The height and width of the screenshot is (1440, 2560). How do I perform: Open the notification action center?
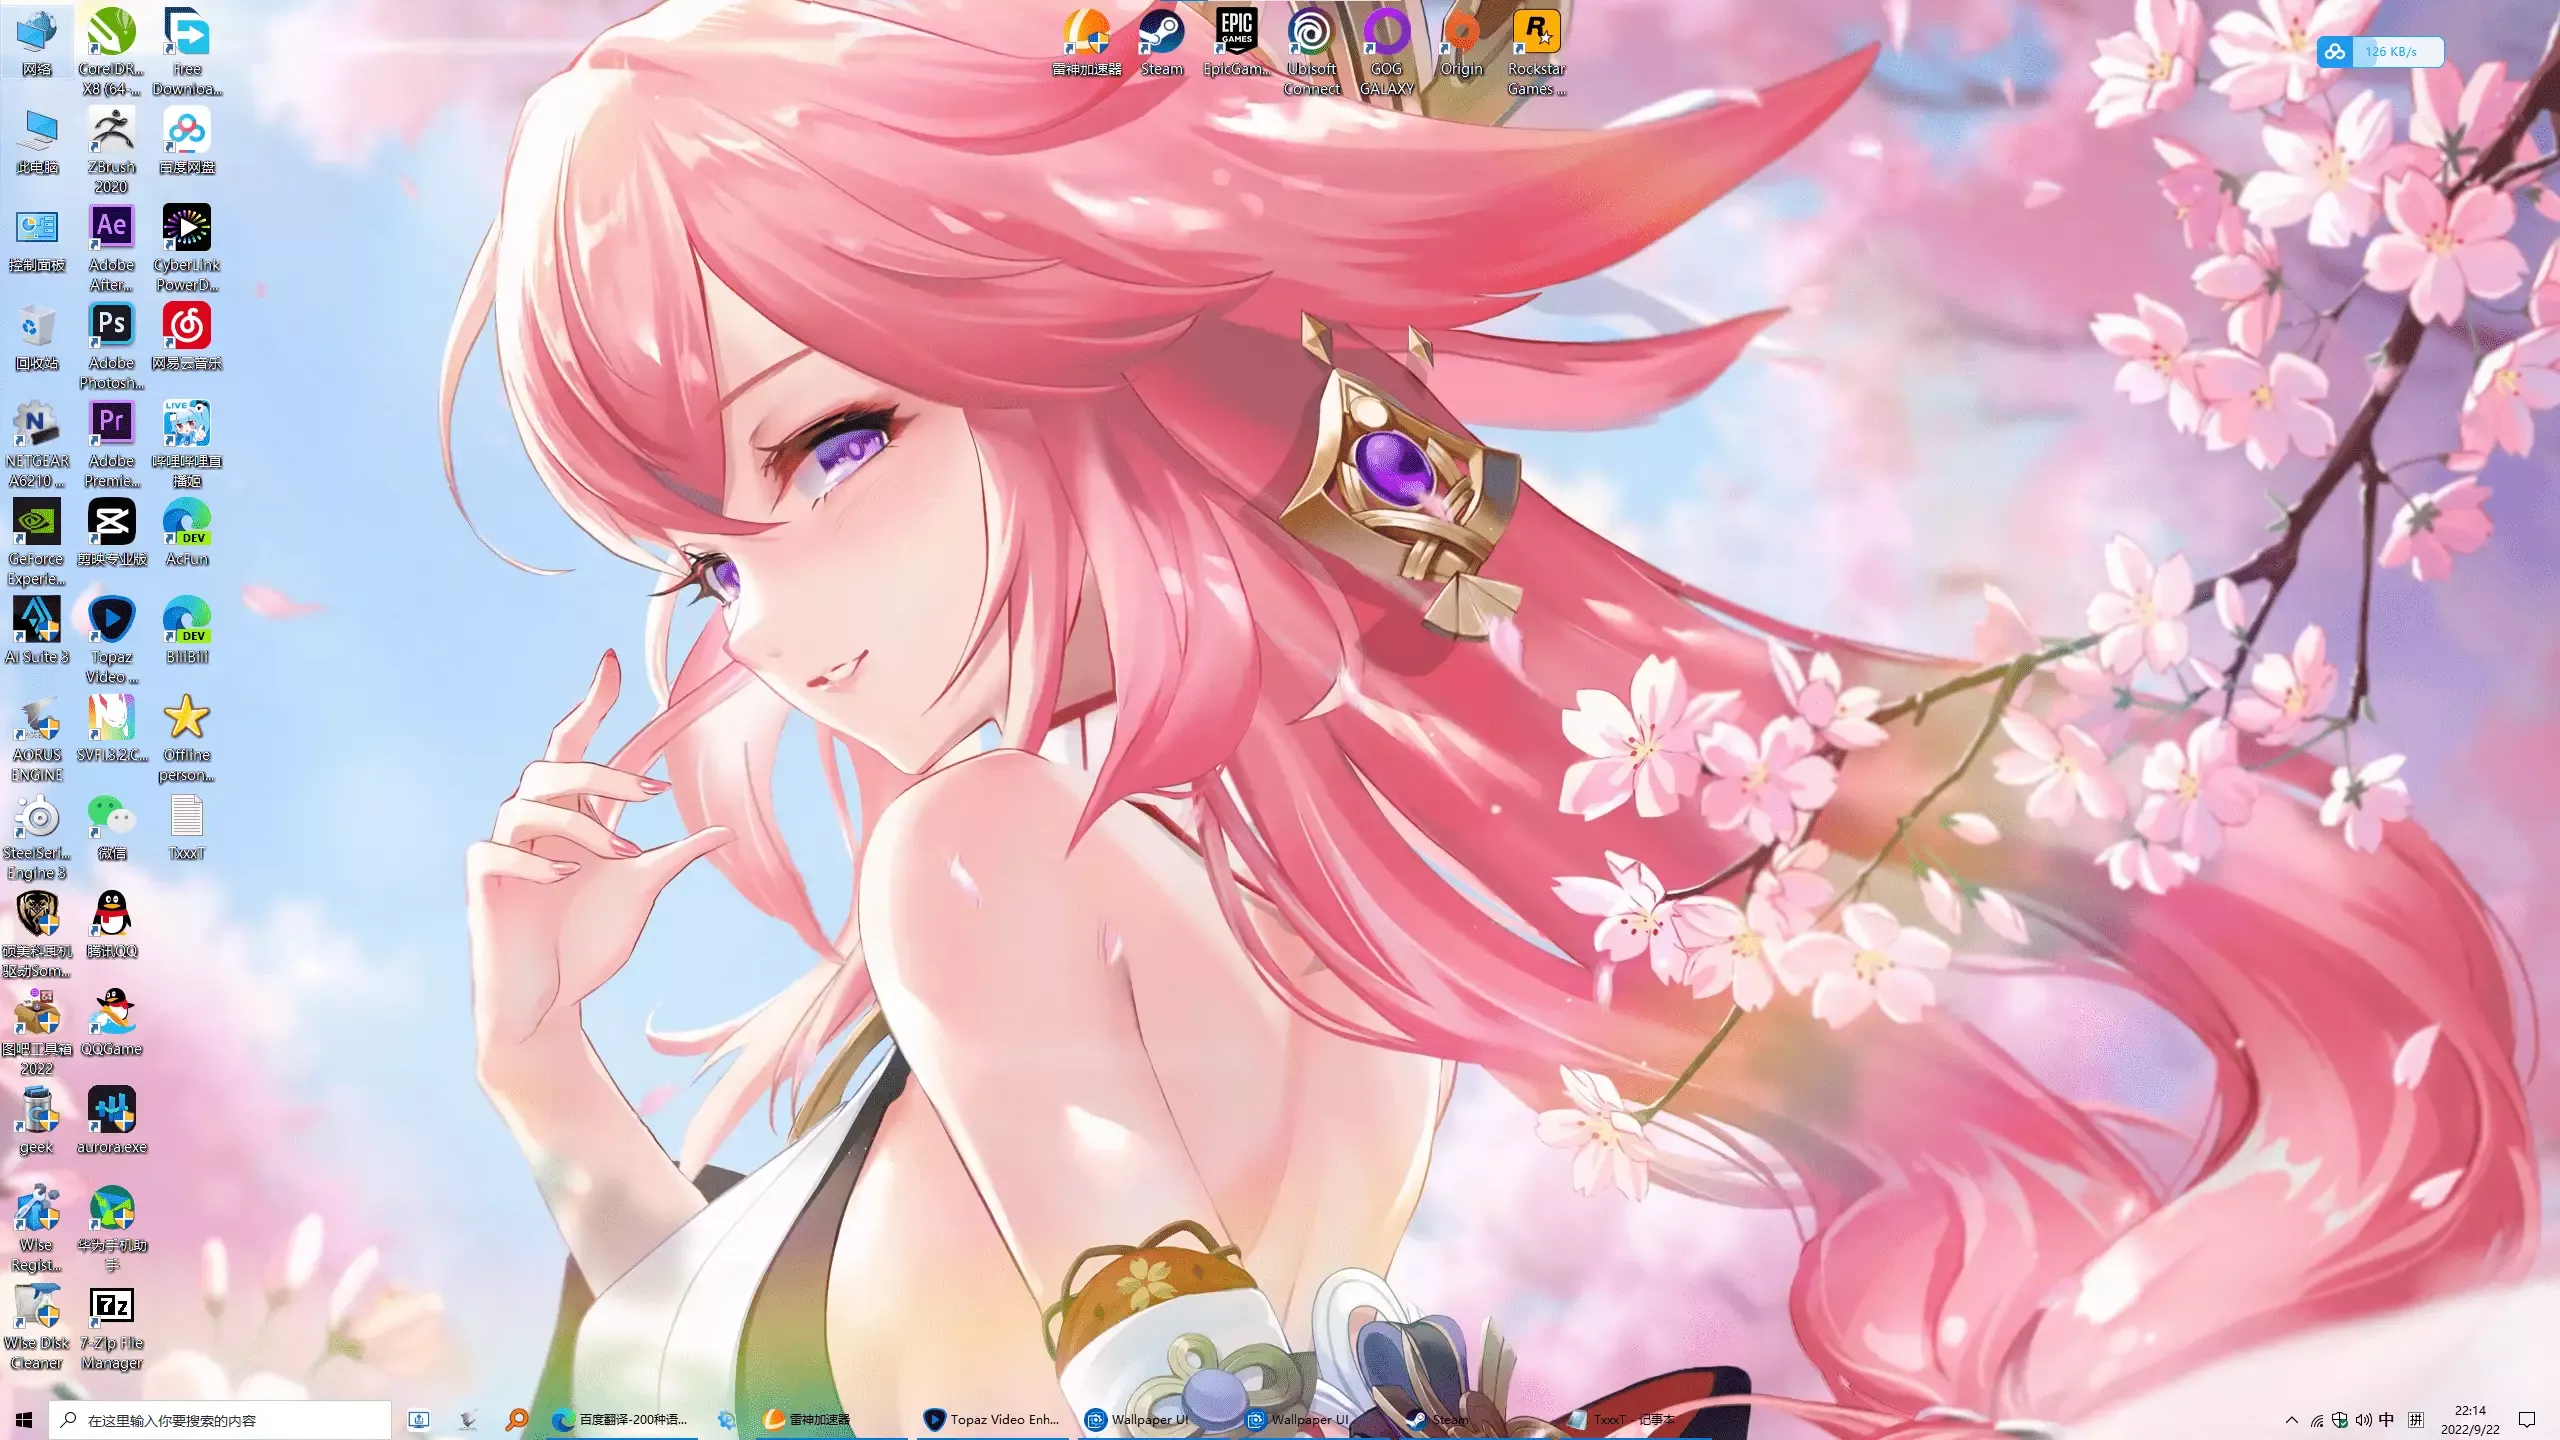[x=2527, y=1420]
